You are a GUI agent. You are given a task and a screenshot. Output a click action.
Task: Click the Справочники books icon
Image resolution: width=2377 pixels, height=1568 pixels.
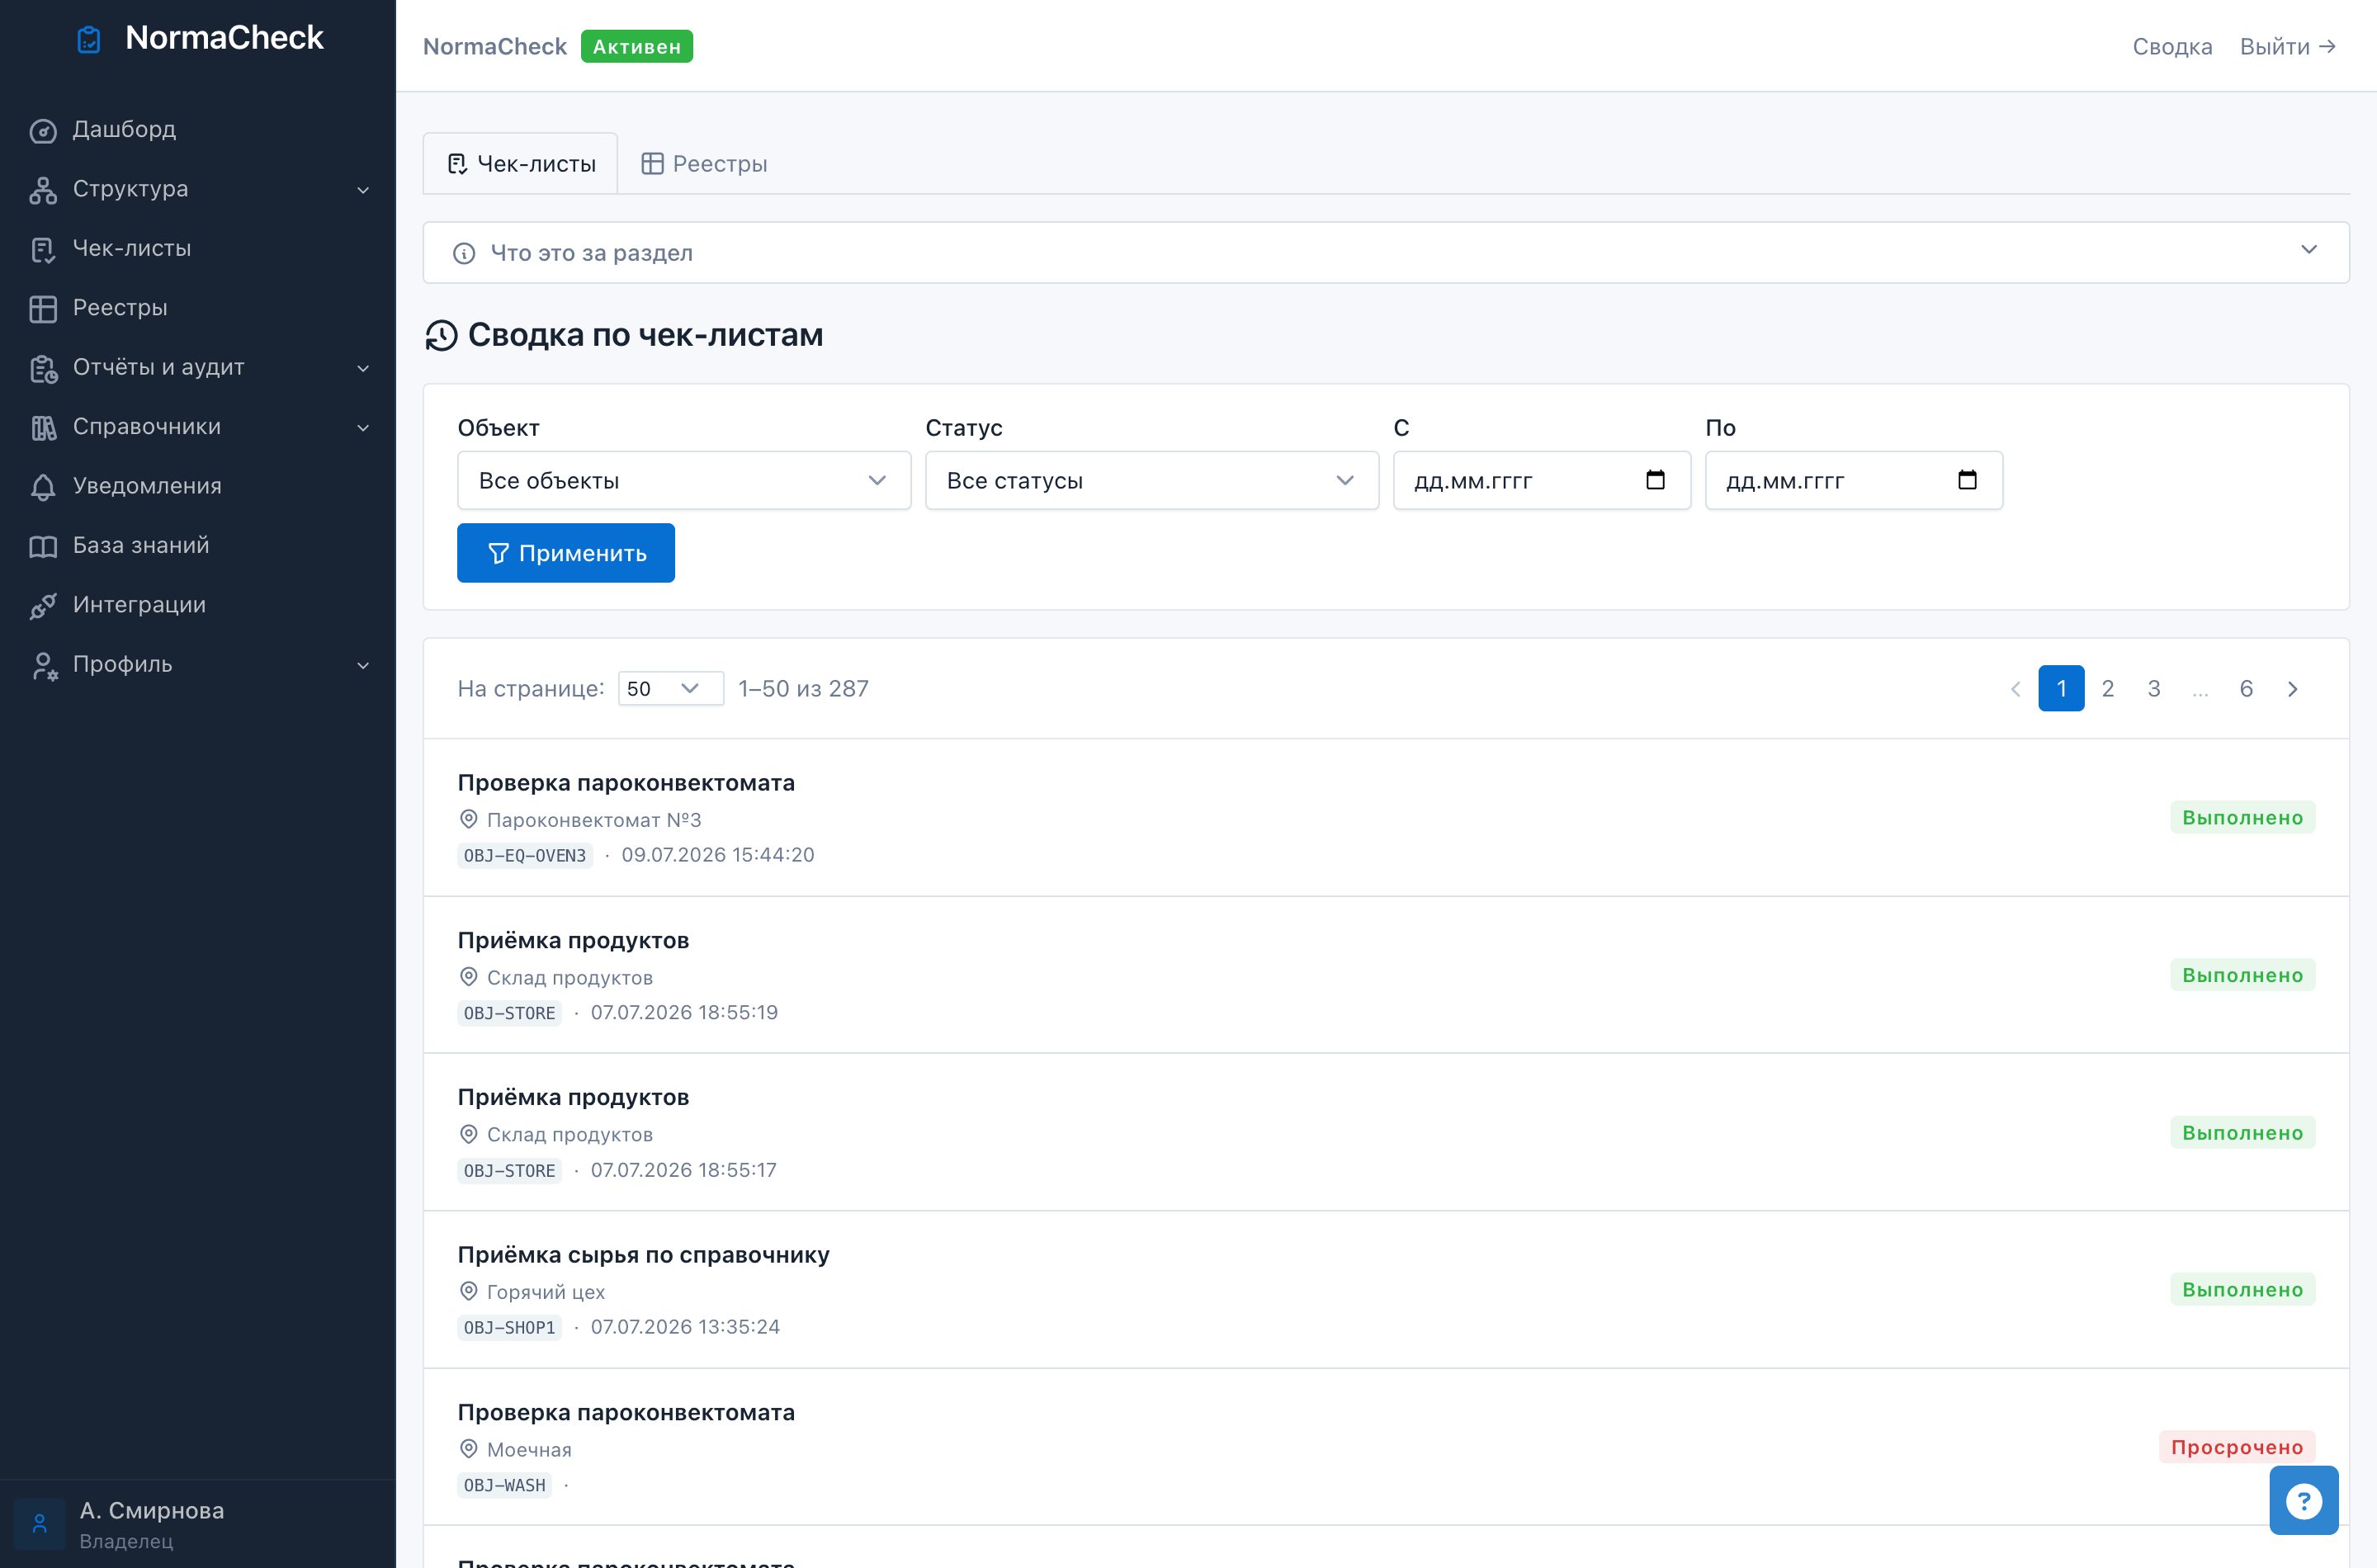pyautogui.click(x=43, y=427)
